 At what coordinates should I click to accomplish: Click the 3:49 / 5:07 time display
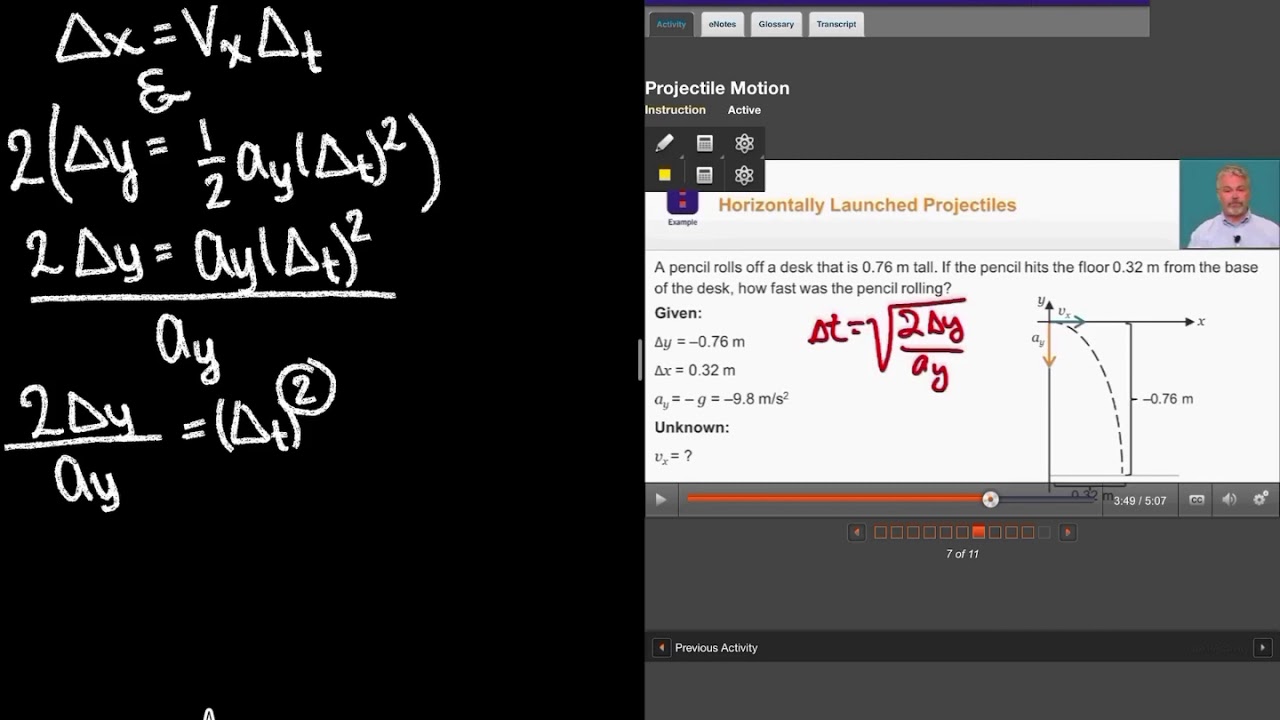1140,501
